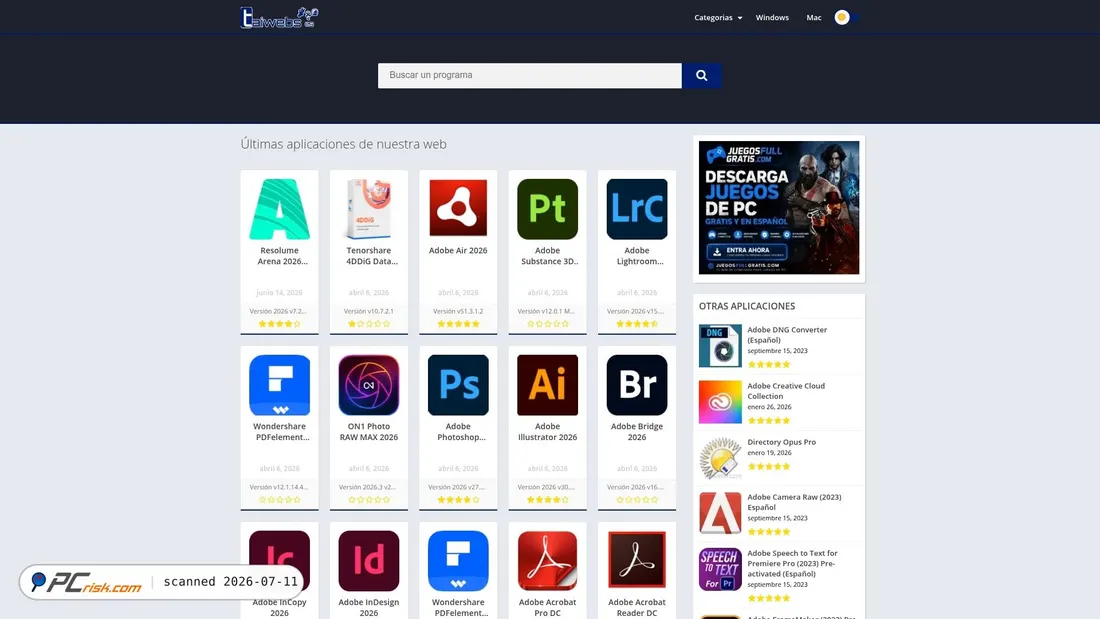This screenshot has width=1100, height=619.
Task: Toggle the dark mode switch
Action: tap(847, 18)
